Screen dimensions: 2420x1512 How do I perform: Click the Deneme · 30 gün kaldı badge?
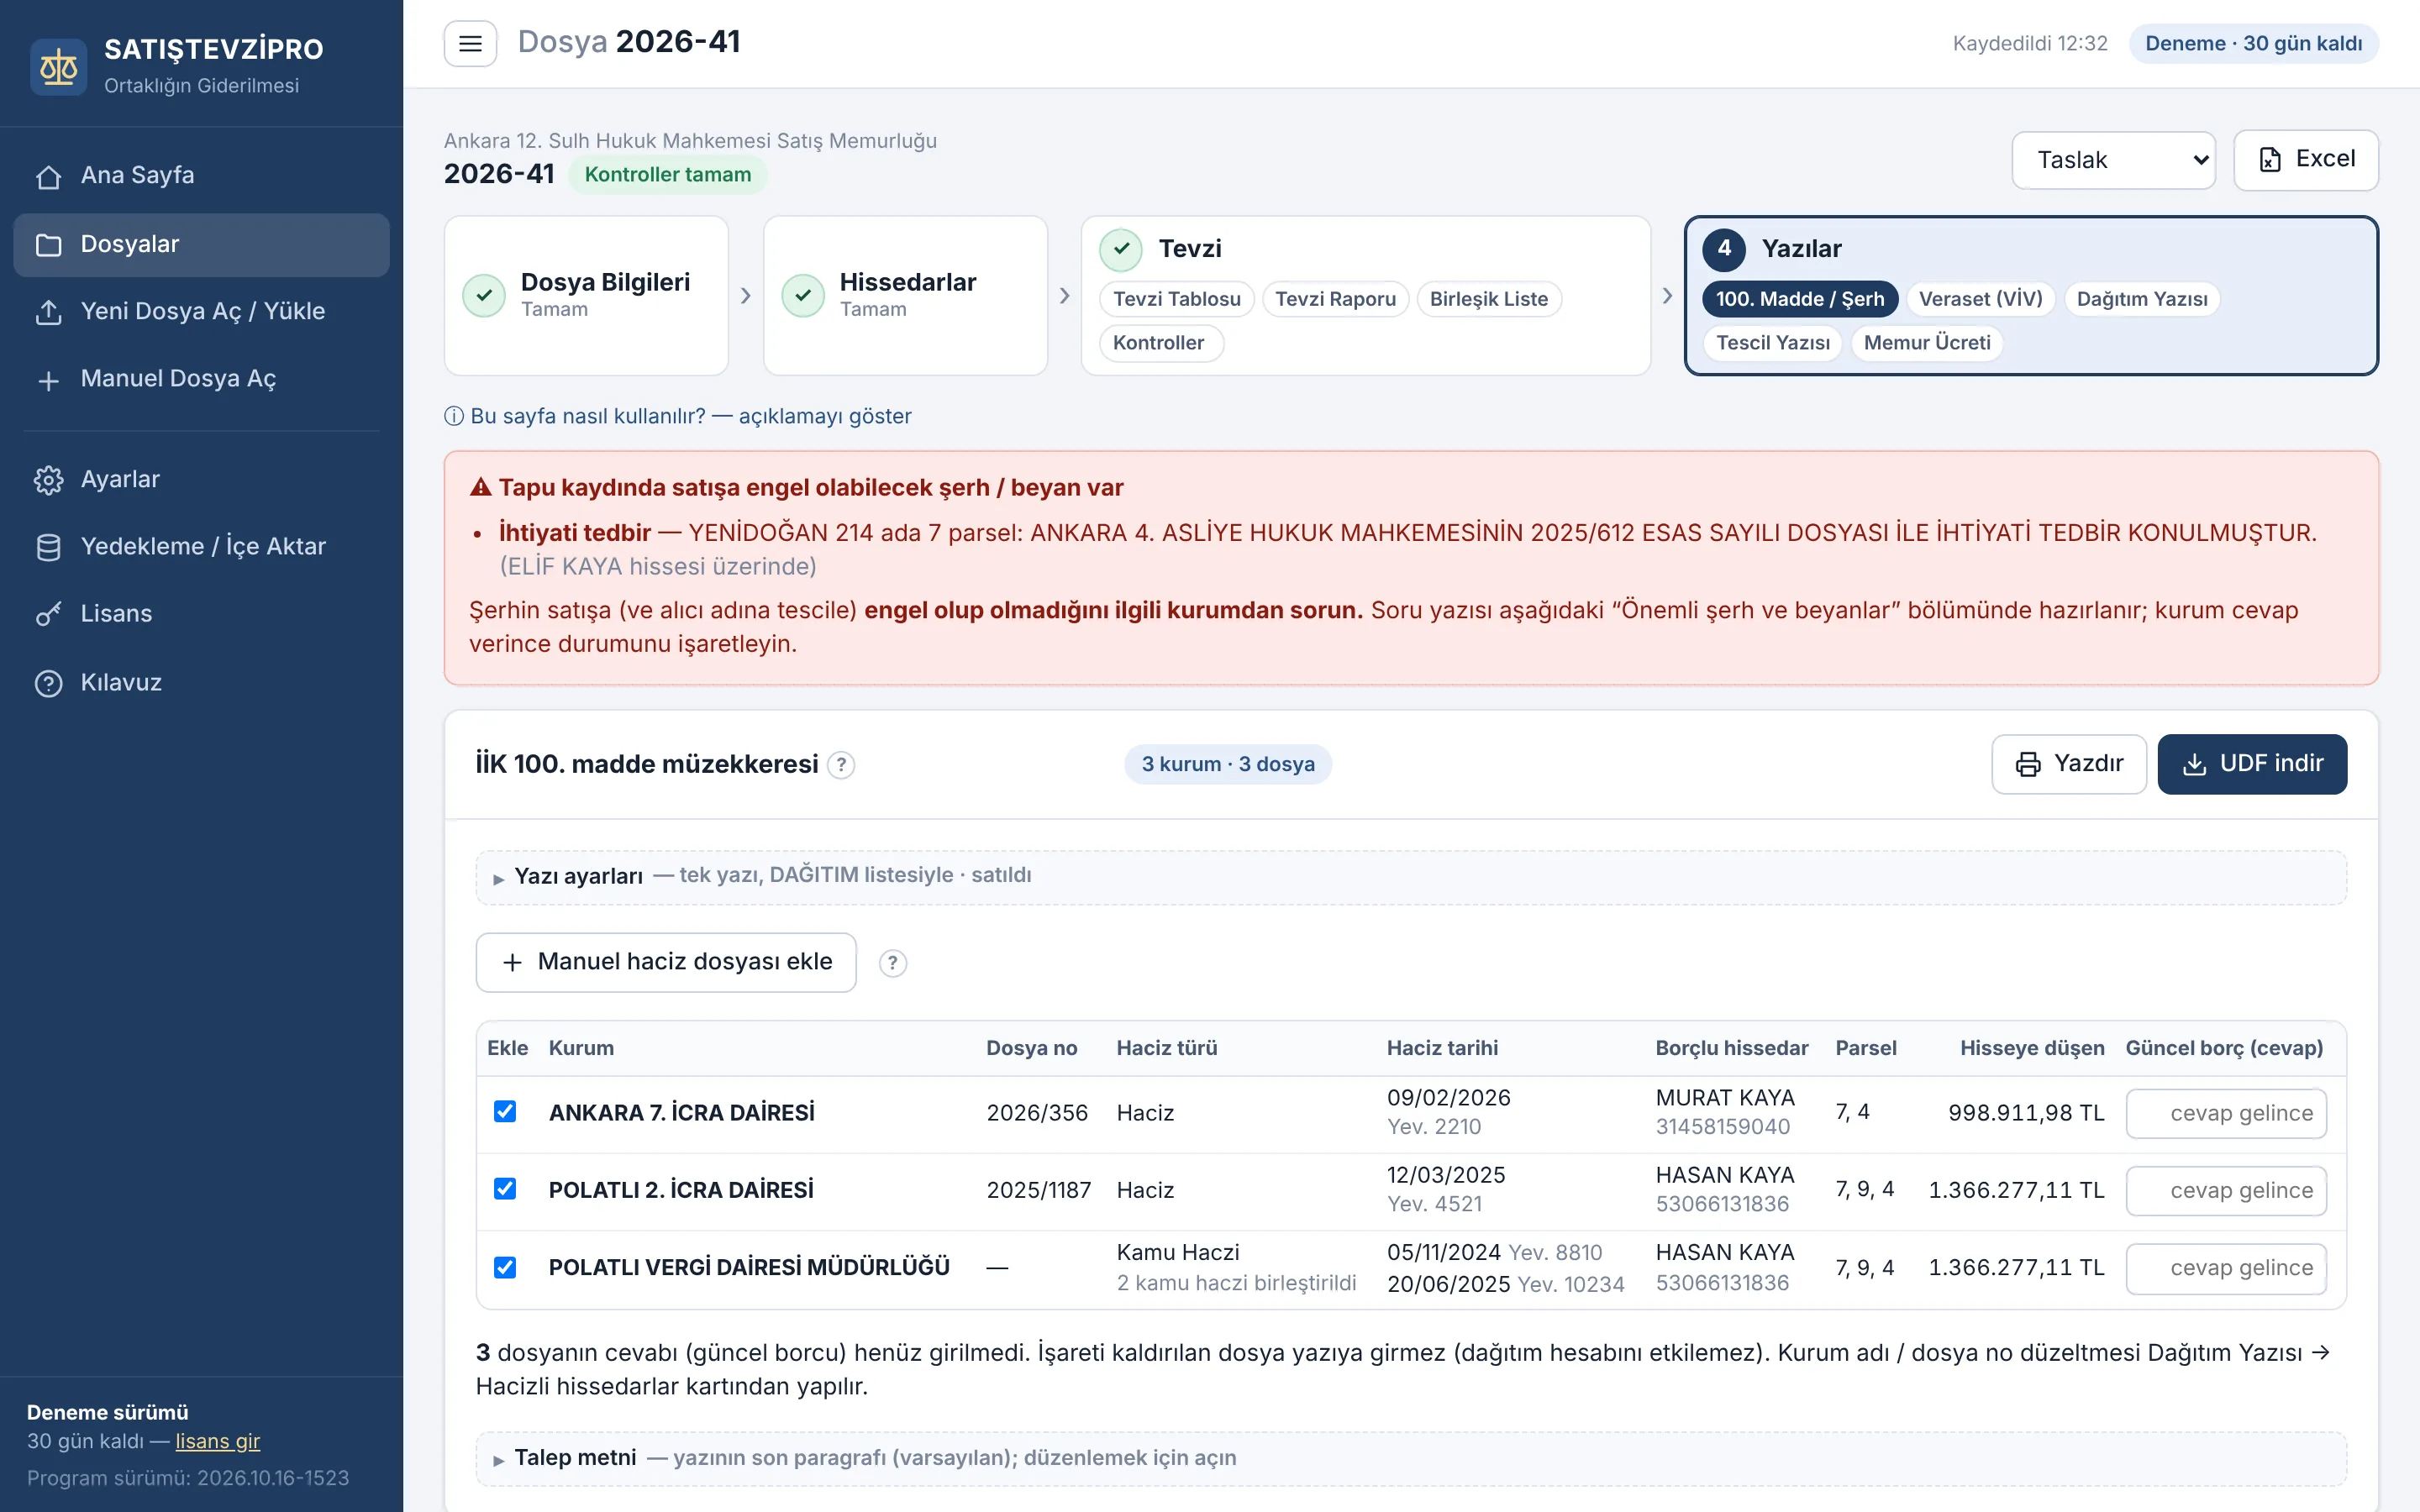click(2253, 44)
